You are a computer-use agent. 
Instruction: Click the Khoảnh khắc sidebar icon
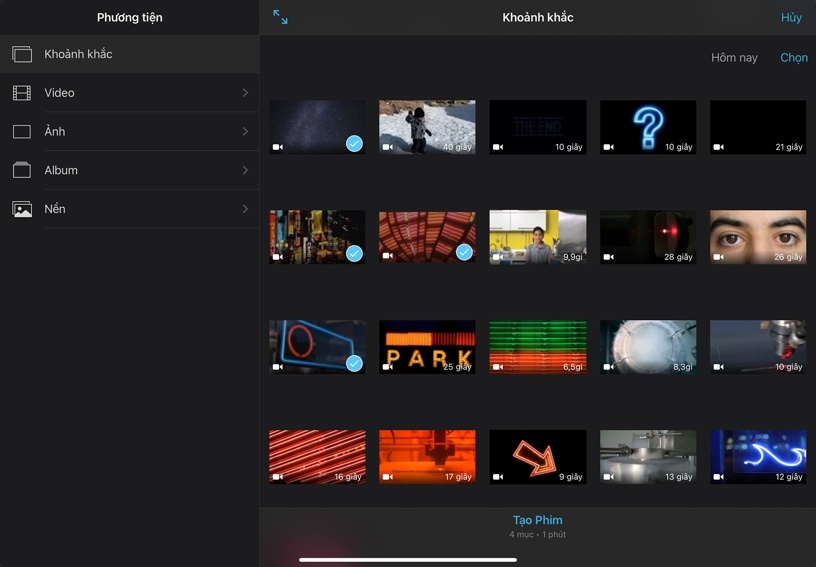click(x=22, y=54)
